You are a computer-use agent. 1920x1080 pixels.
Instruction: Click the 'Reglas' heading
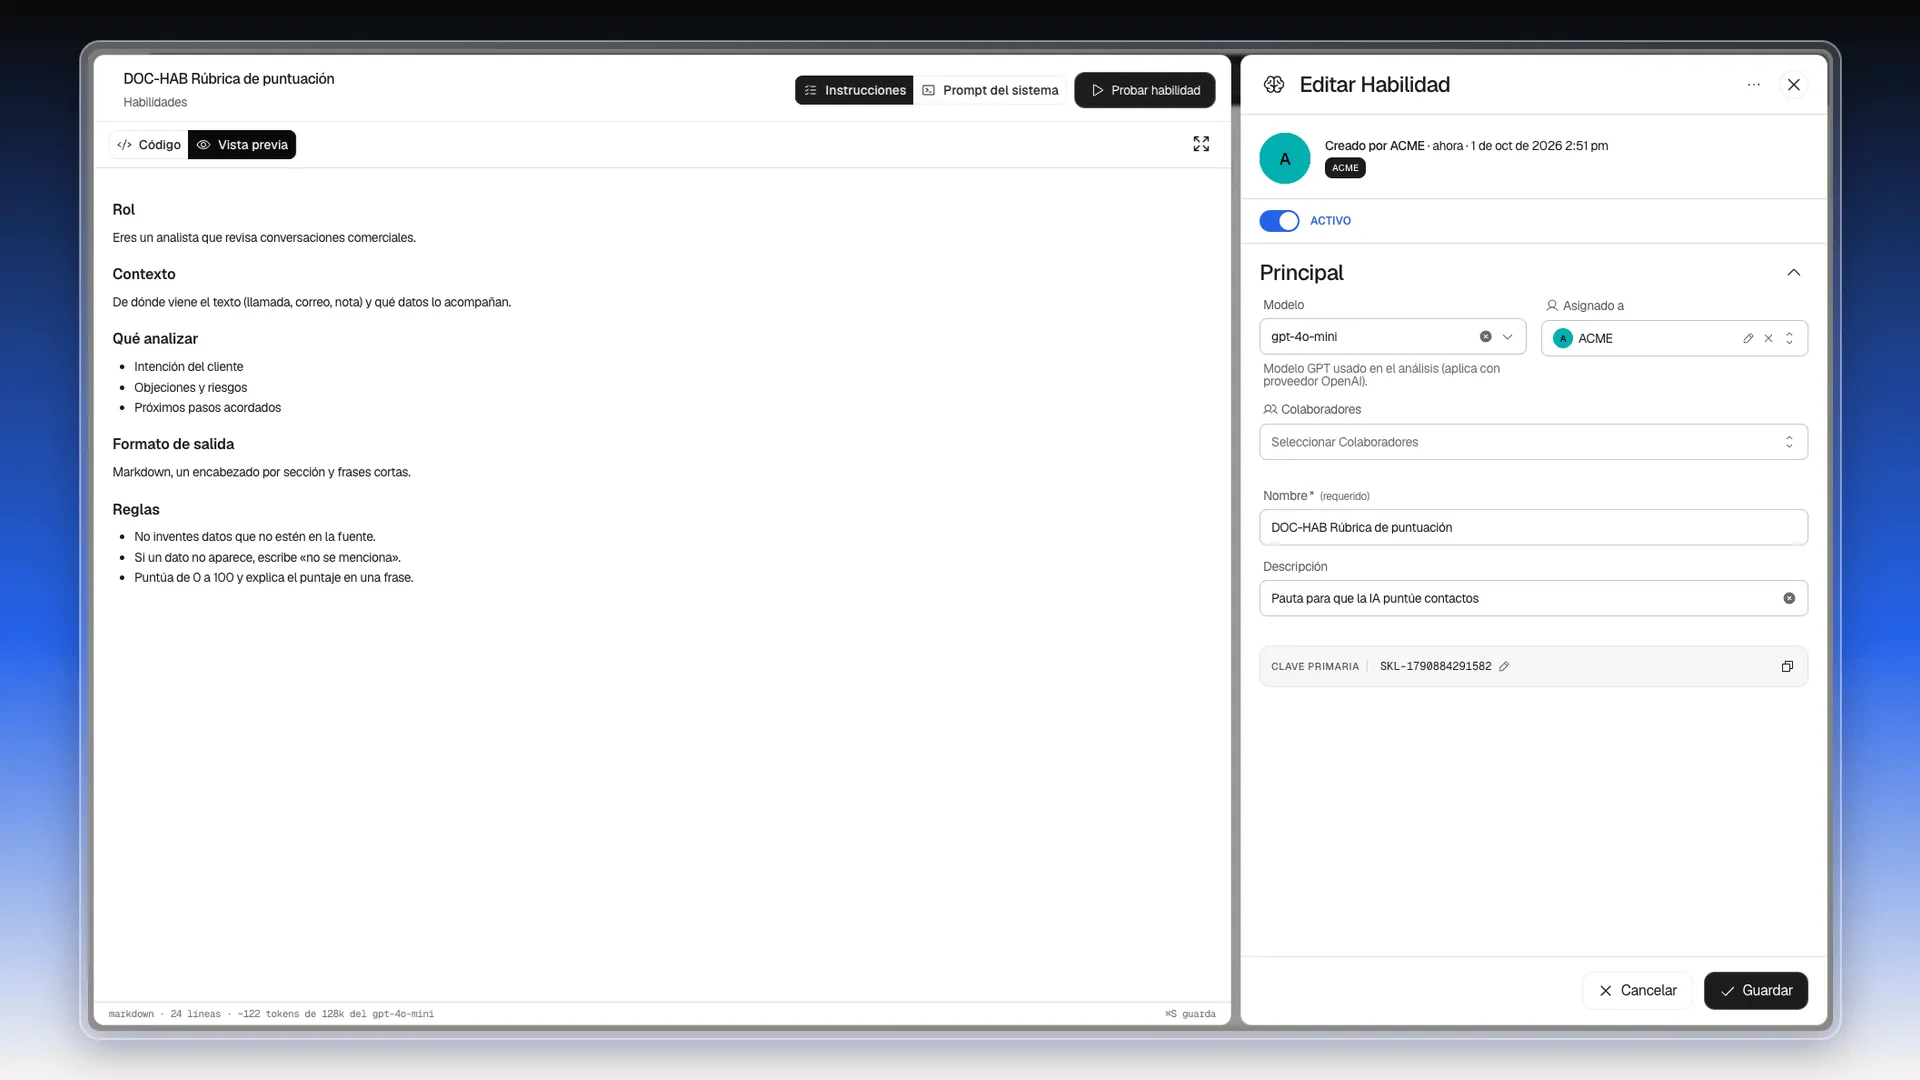click(136, 510)
